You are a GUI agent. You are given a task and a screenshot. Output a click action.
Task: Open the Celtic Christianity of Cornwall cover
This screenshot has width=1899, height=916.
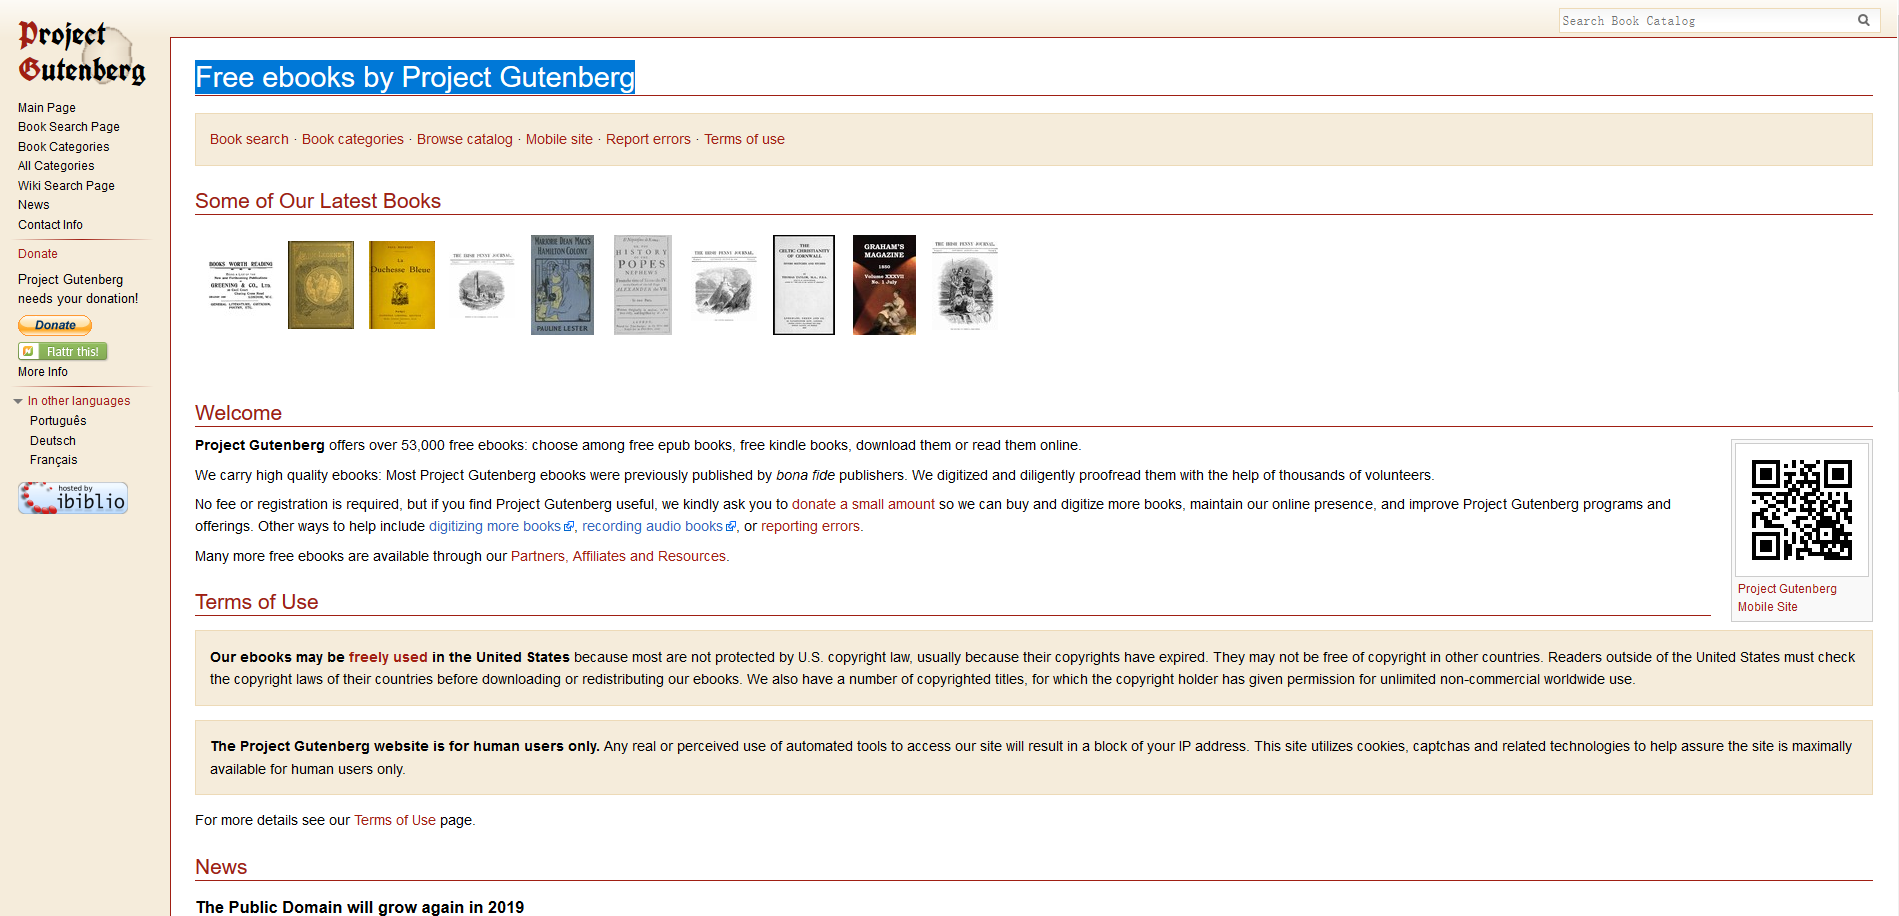click(x=804, y=285)
